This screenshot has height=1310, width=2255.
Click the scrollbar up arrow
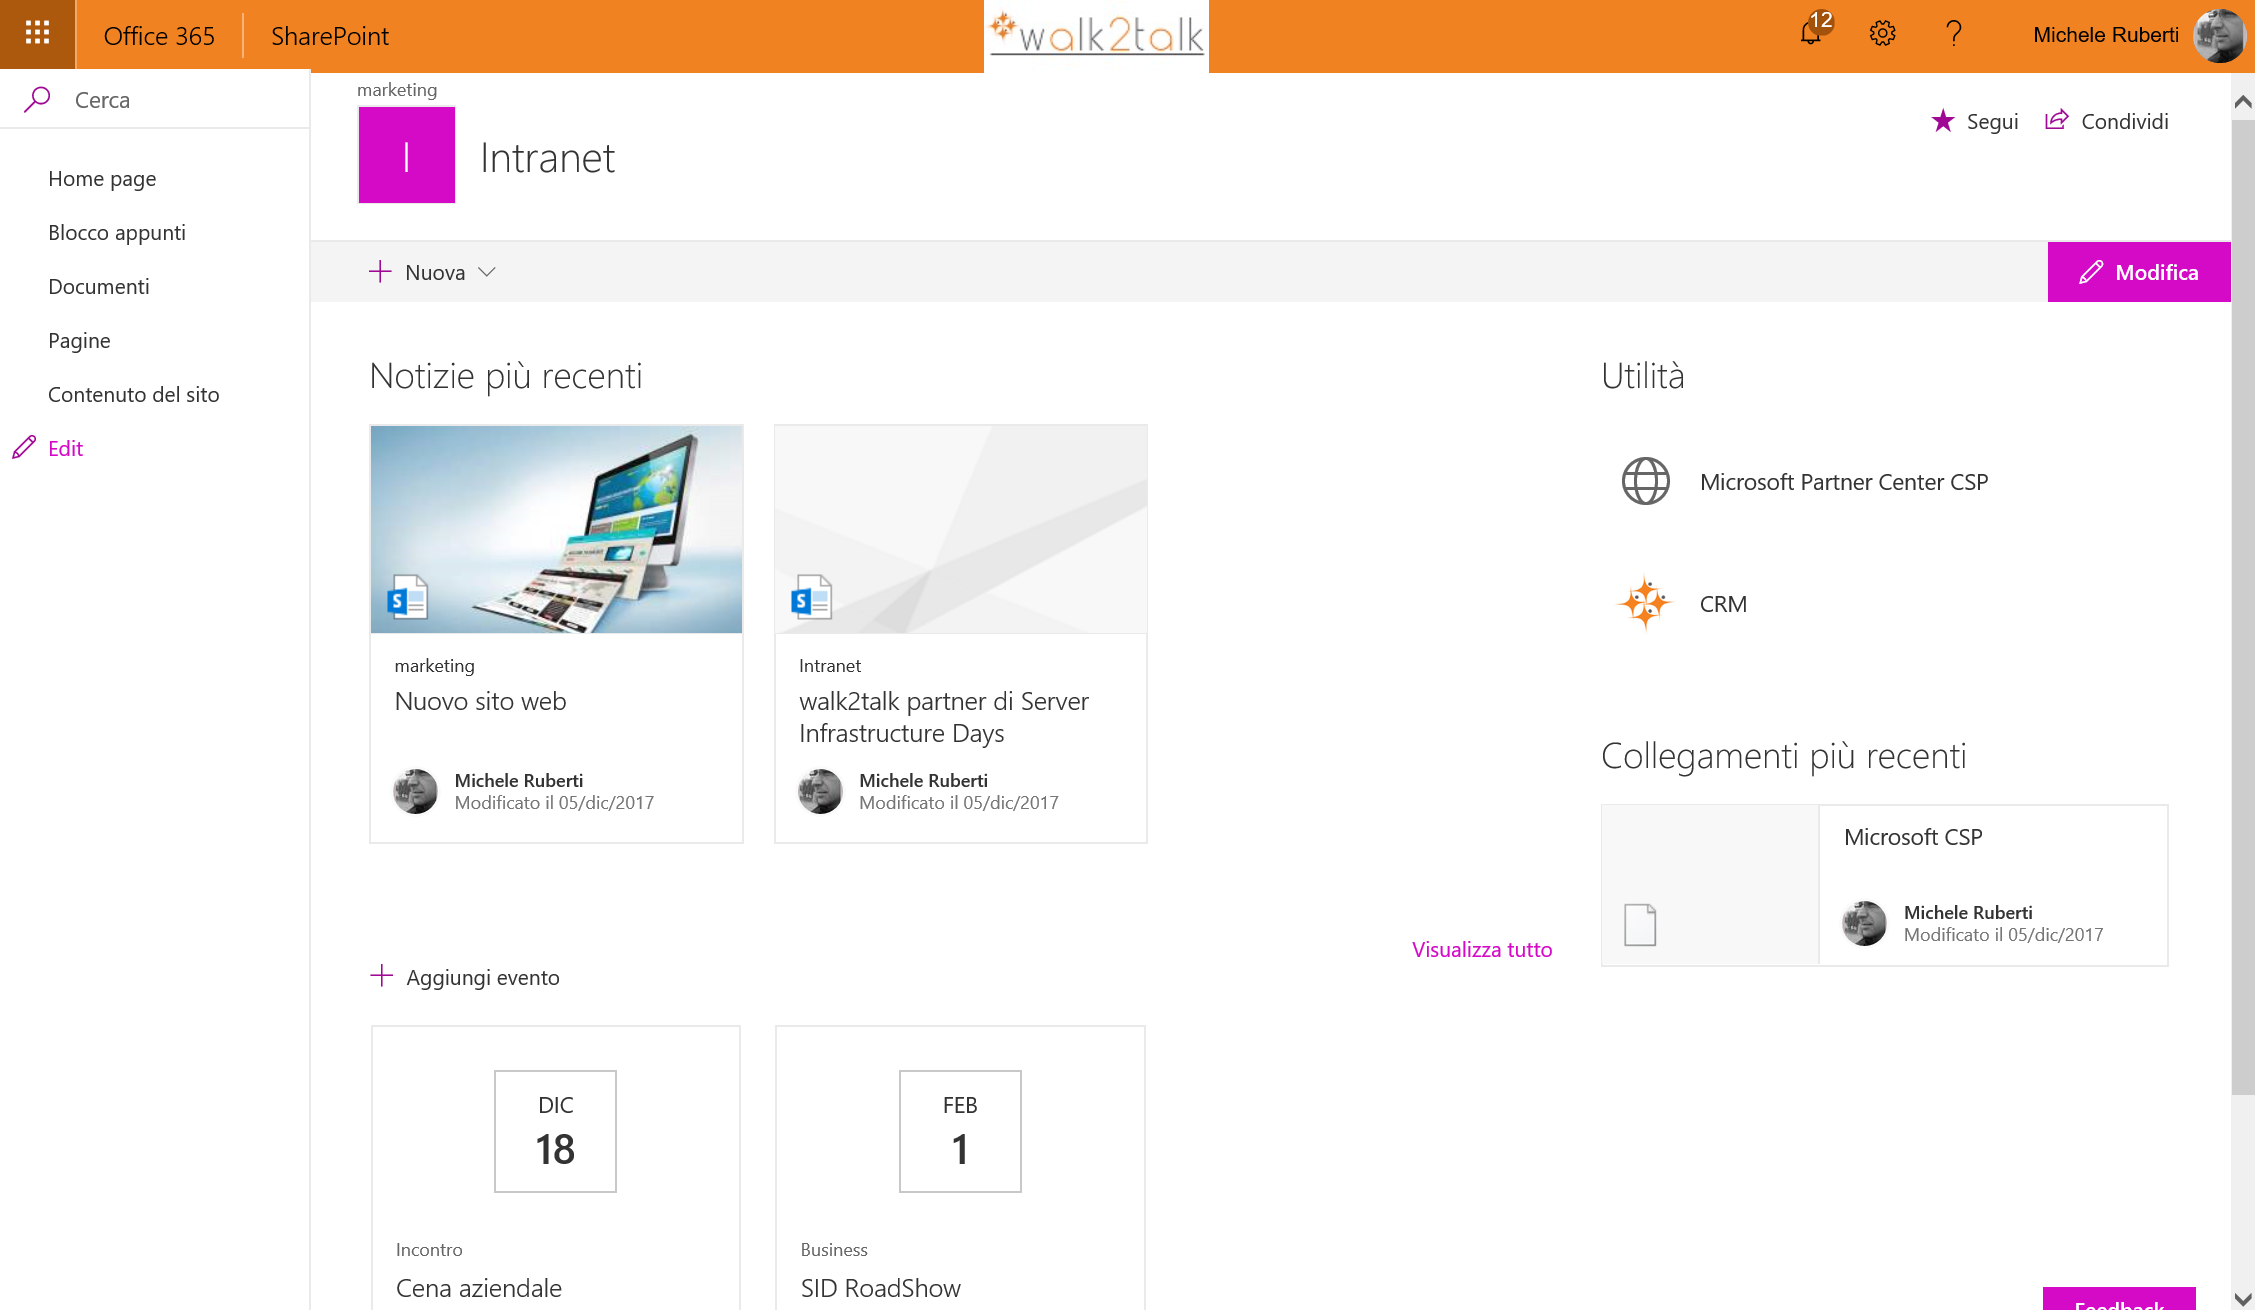(x=2243, y=101)
